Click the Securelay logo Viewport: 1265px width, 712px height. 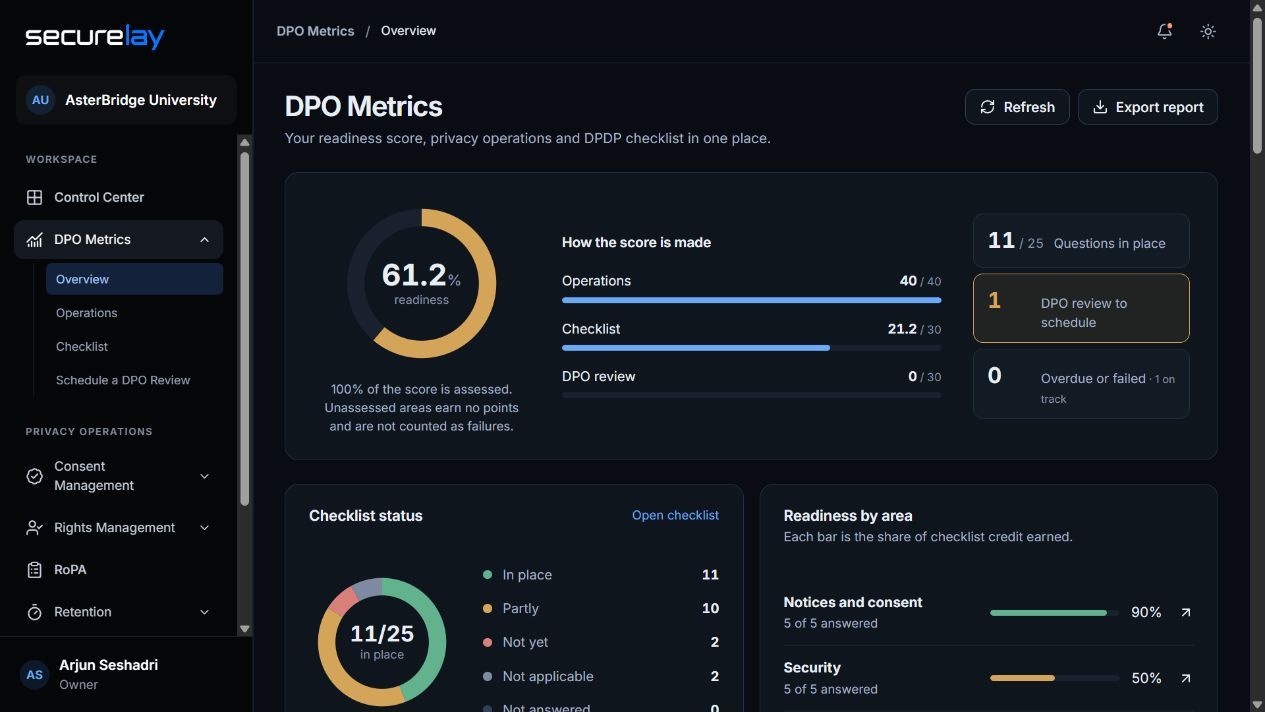[x=95, y=37]
